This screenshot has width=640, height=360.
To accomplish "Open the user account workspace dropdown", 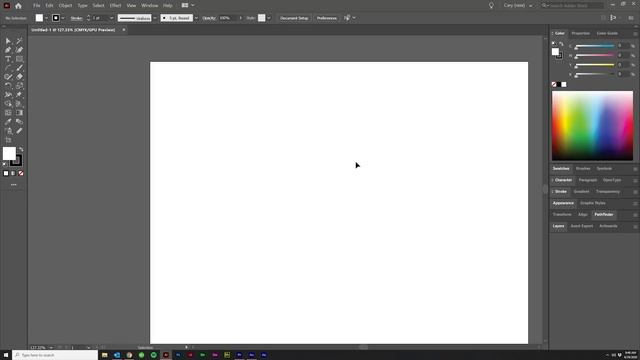I will tap(518, 6).
